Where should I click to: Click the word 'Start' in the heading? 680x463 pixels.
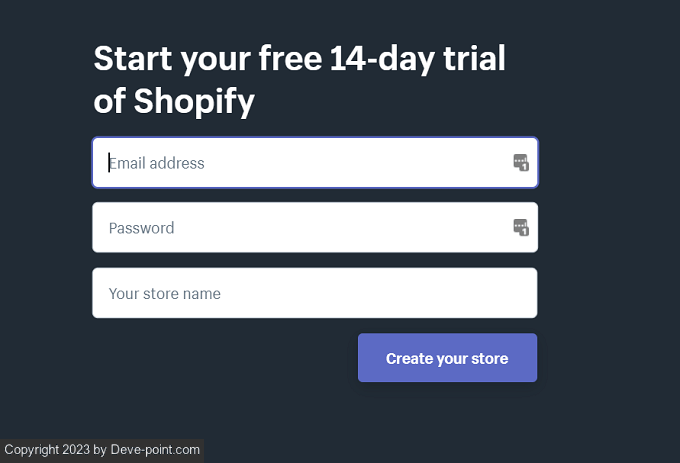(x=133, y=58)
